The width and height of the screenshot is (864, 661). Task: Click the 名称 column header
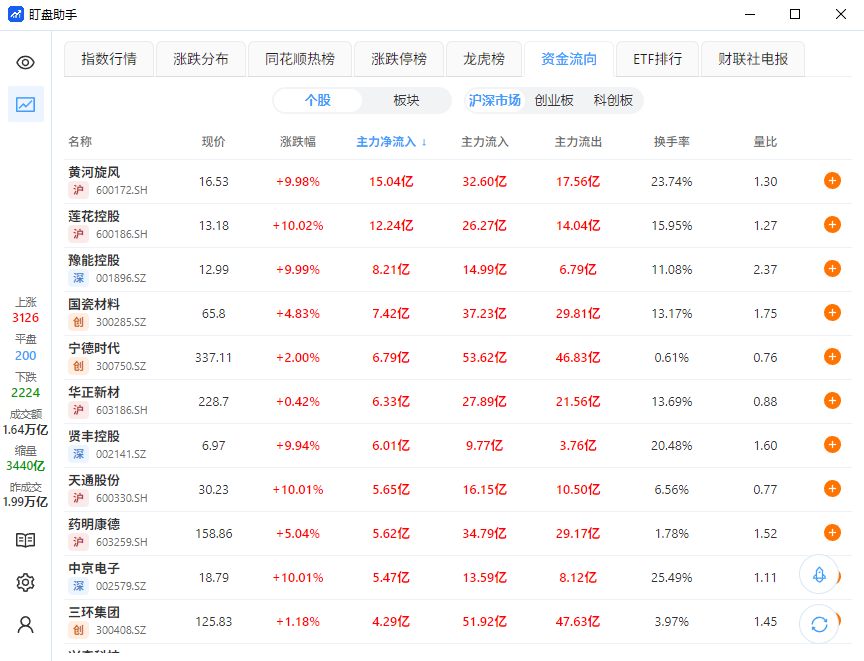pos(80,142)
